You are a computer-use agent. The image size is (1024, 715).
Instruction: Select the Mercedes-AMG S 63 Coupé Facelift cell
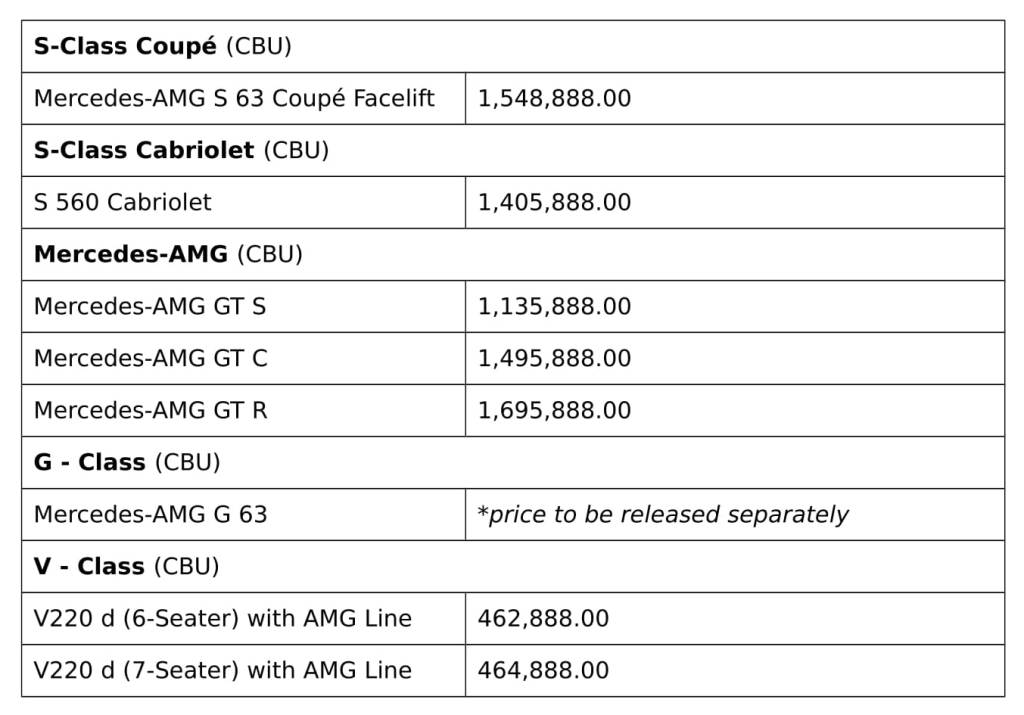(234, 98)
